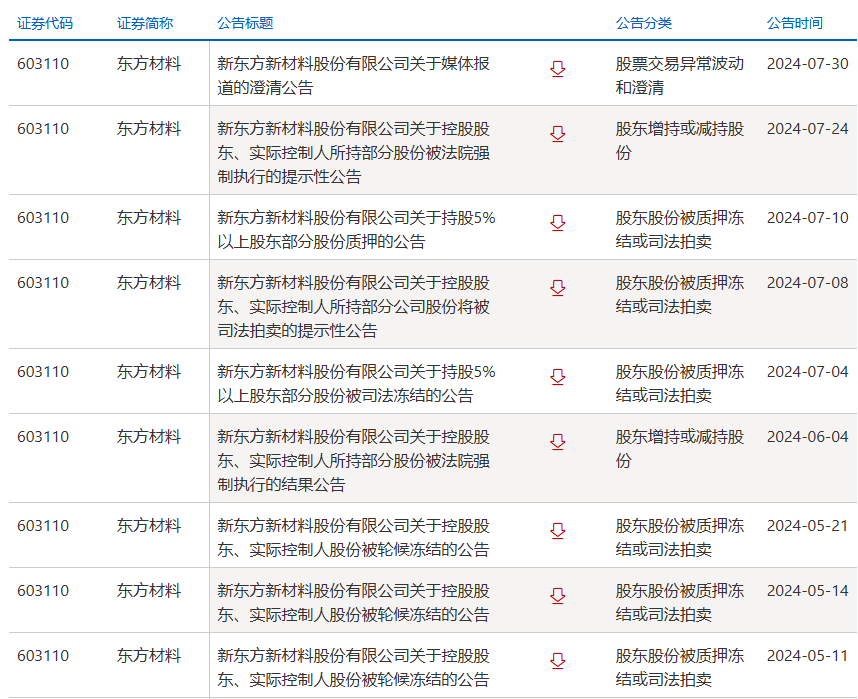Click stock code 603110 in the first row
This screenshot has width=858, height=699.
click(43, 64)
